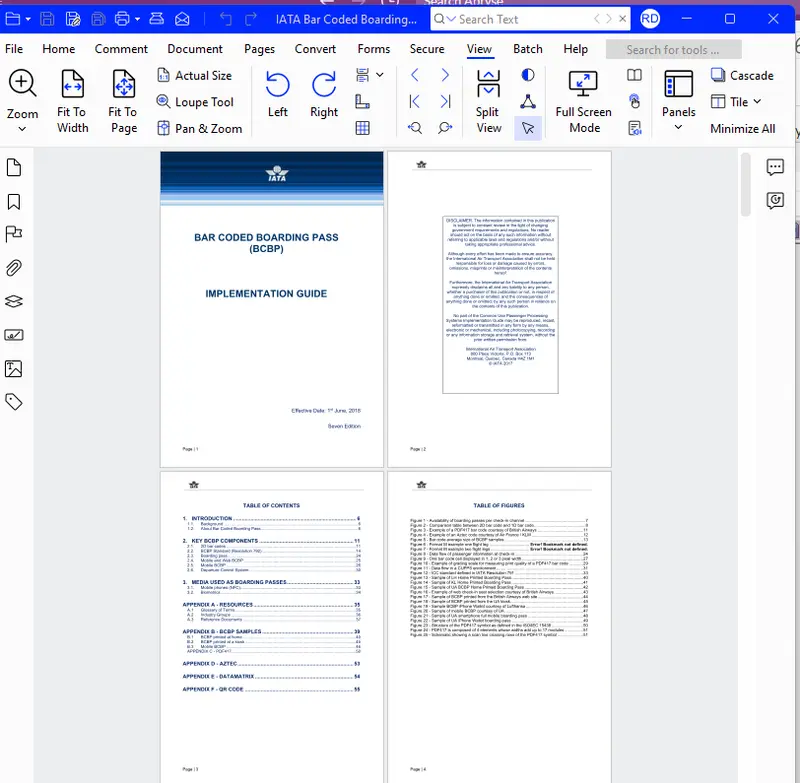Click the Email envelope icon
Screen dimensions: 800x783
click(182, 19)
